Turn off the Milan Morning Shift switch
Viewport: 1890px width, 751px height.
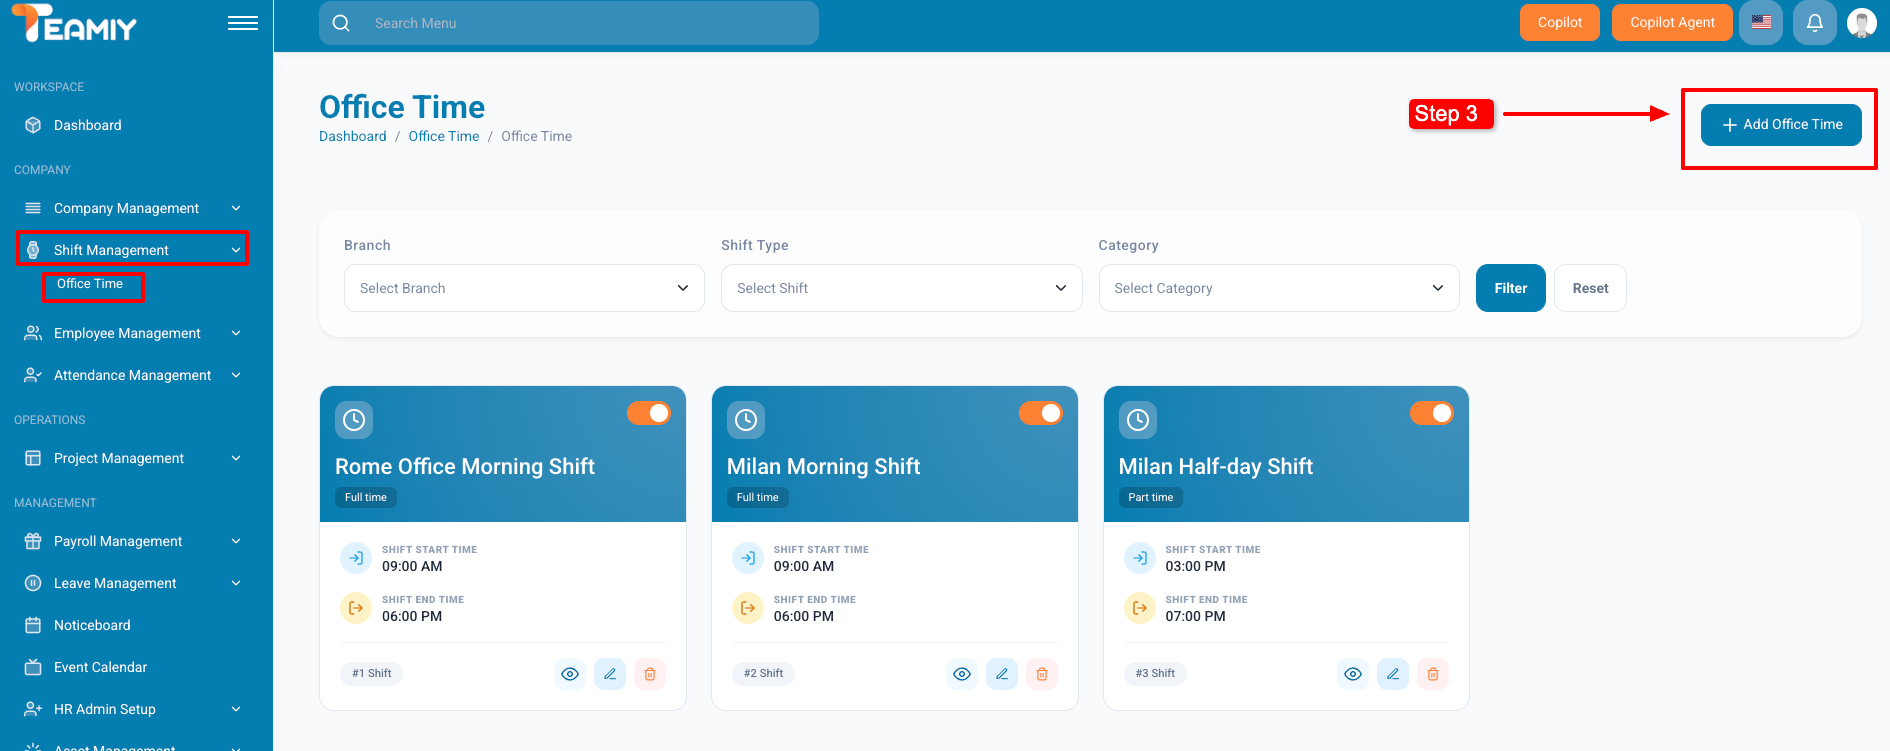click(1041, 413)
